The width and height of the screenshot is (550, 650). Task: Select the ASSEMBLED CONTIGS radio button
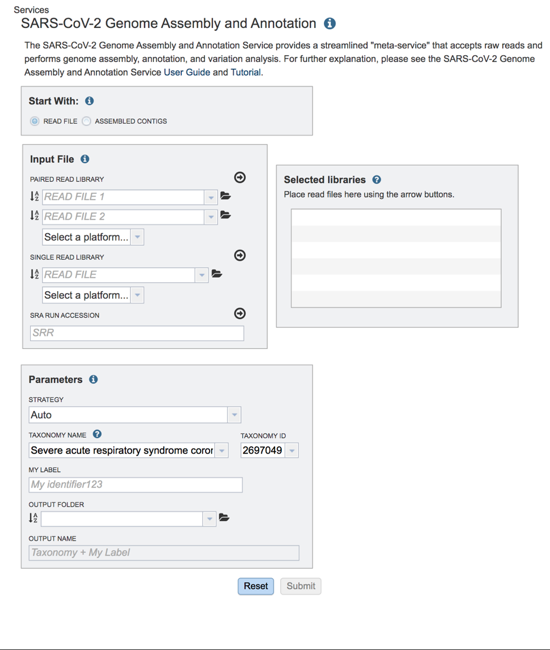pos(86,121)
